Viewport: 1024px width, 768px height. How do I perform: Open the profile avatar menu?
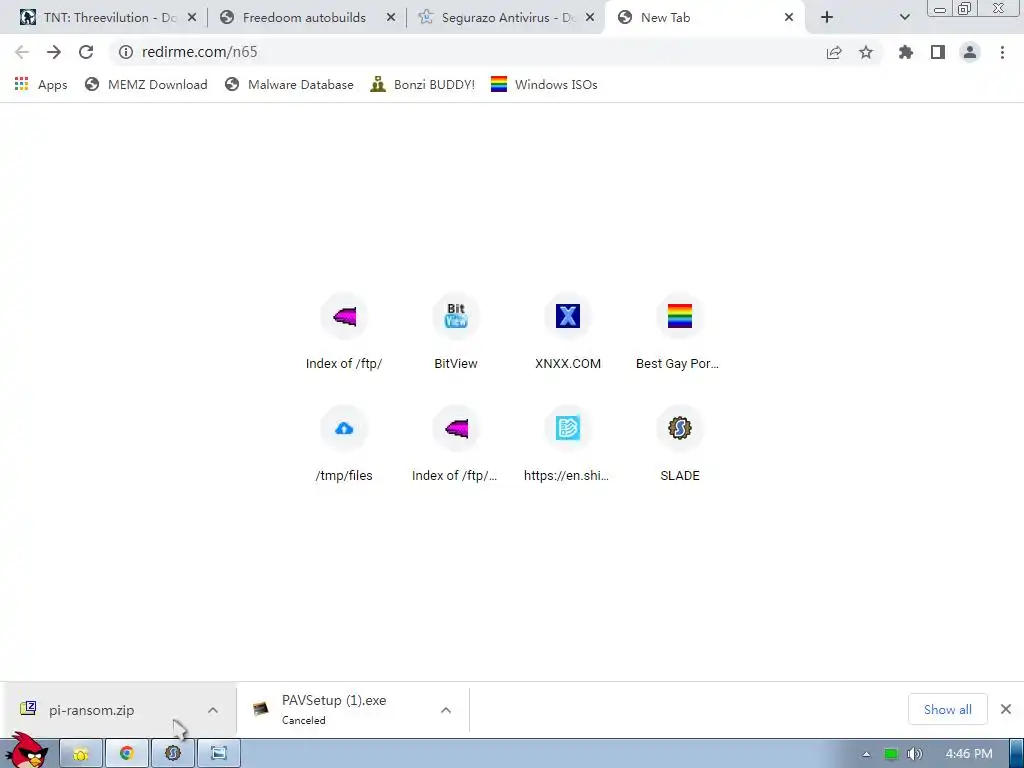point(970,52)
